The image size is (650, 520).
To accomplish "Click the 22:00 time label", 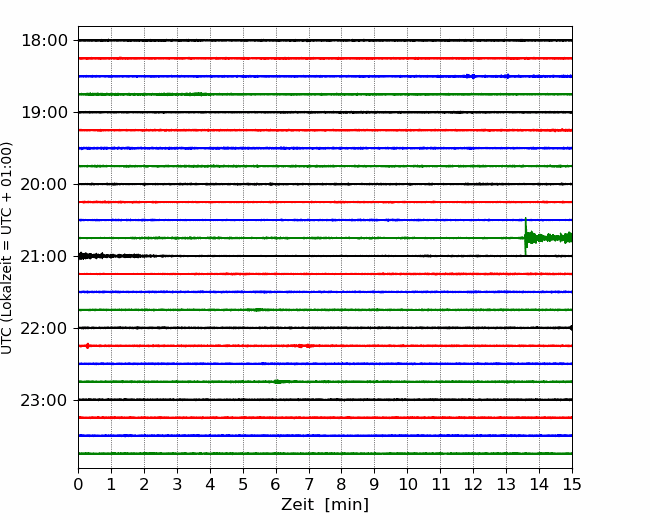I will [x=44, y=328].
